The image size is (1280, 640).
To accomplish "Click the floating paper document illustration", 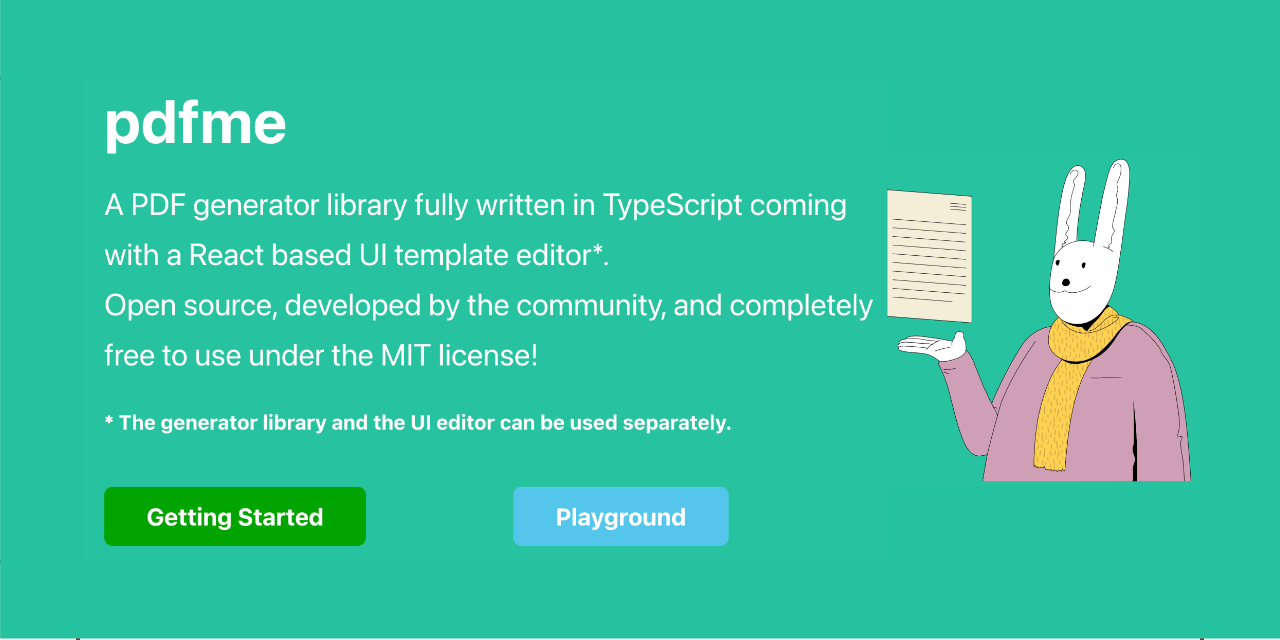I will (929, 256).
